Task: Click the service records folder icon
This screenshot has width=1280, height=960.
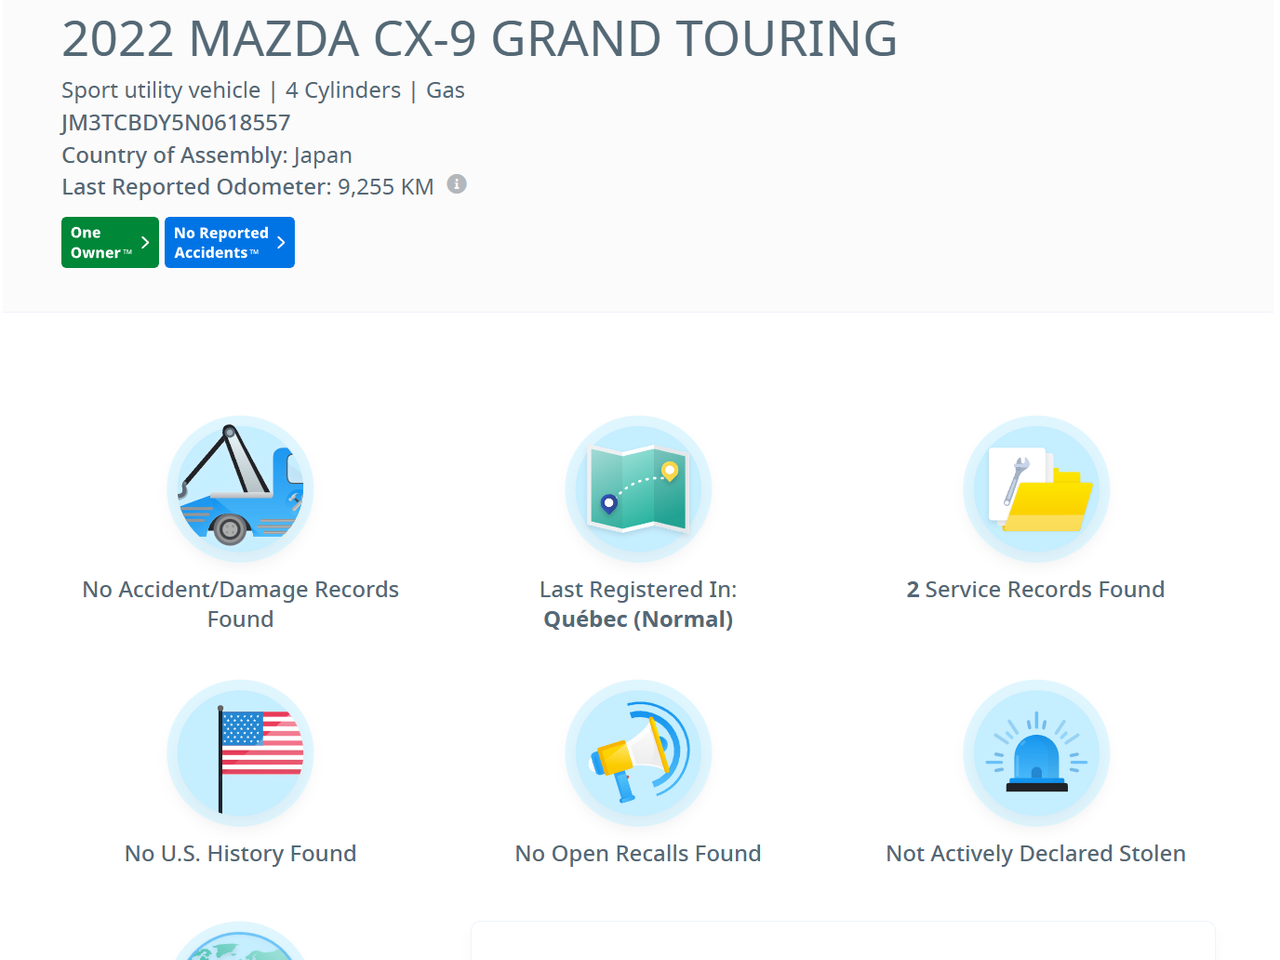Action: [x=1036, y=489]
